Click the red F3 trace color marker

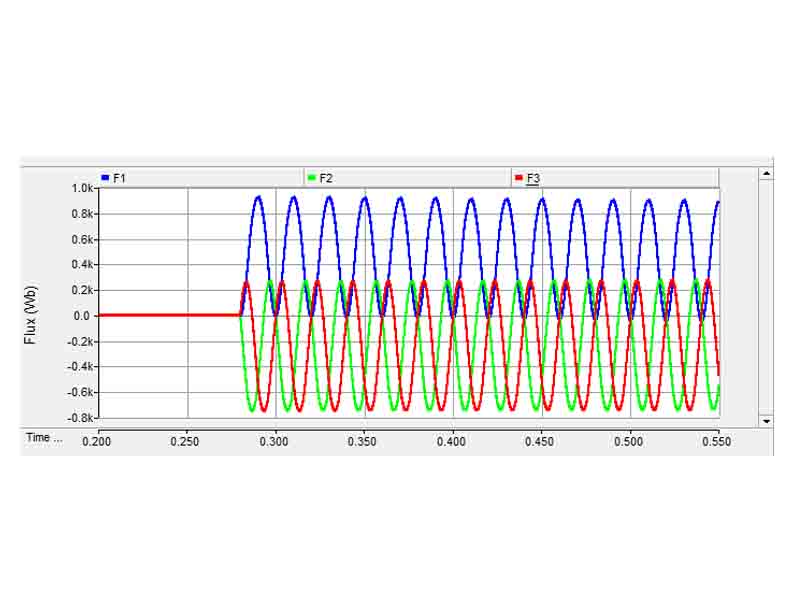[518, 178]
